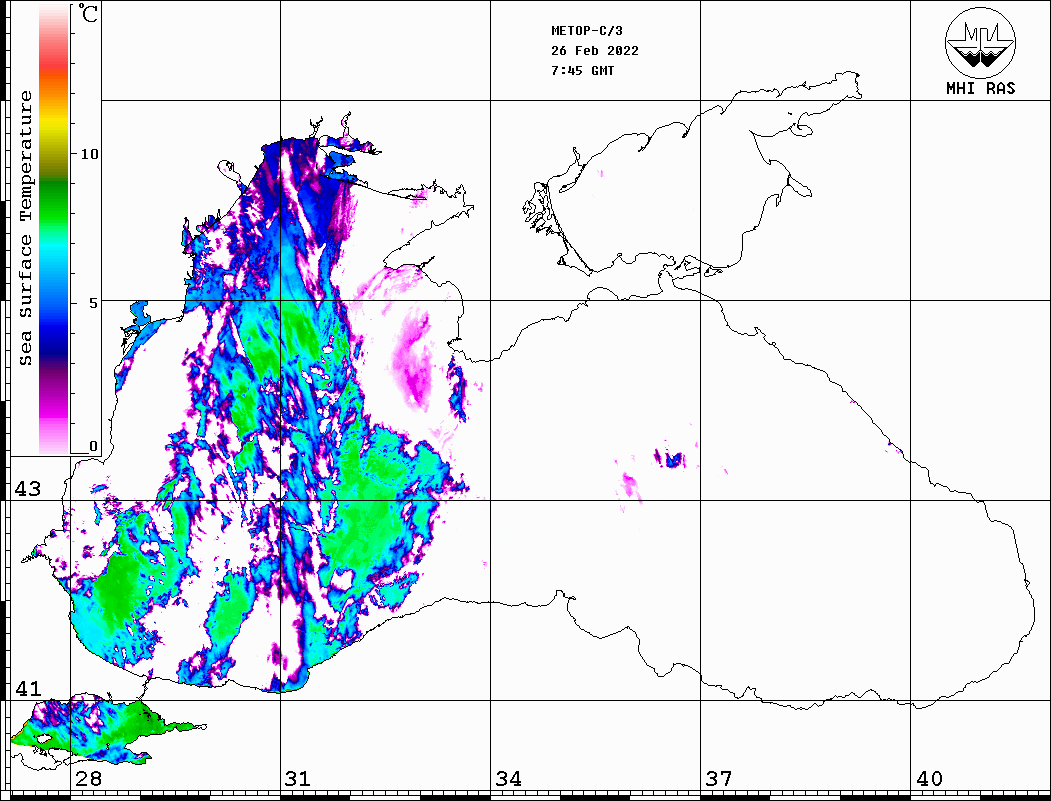
Task: Click longitude label '31'
Action: click(x=298, y=779)
